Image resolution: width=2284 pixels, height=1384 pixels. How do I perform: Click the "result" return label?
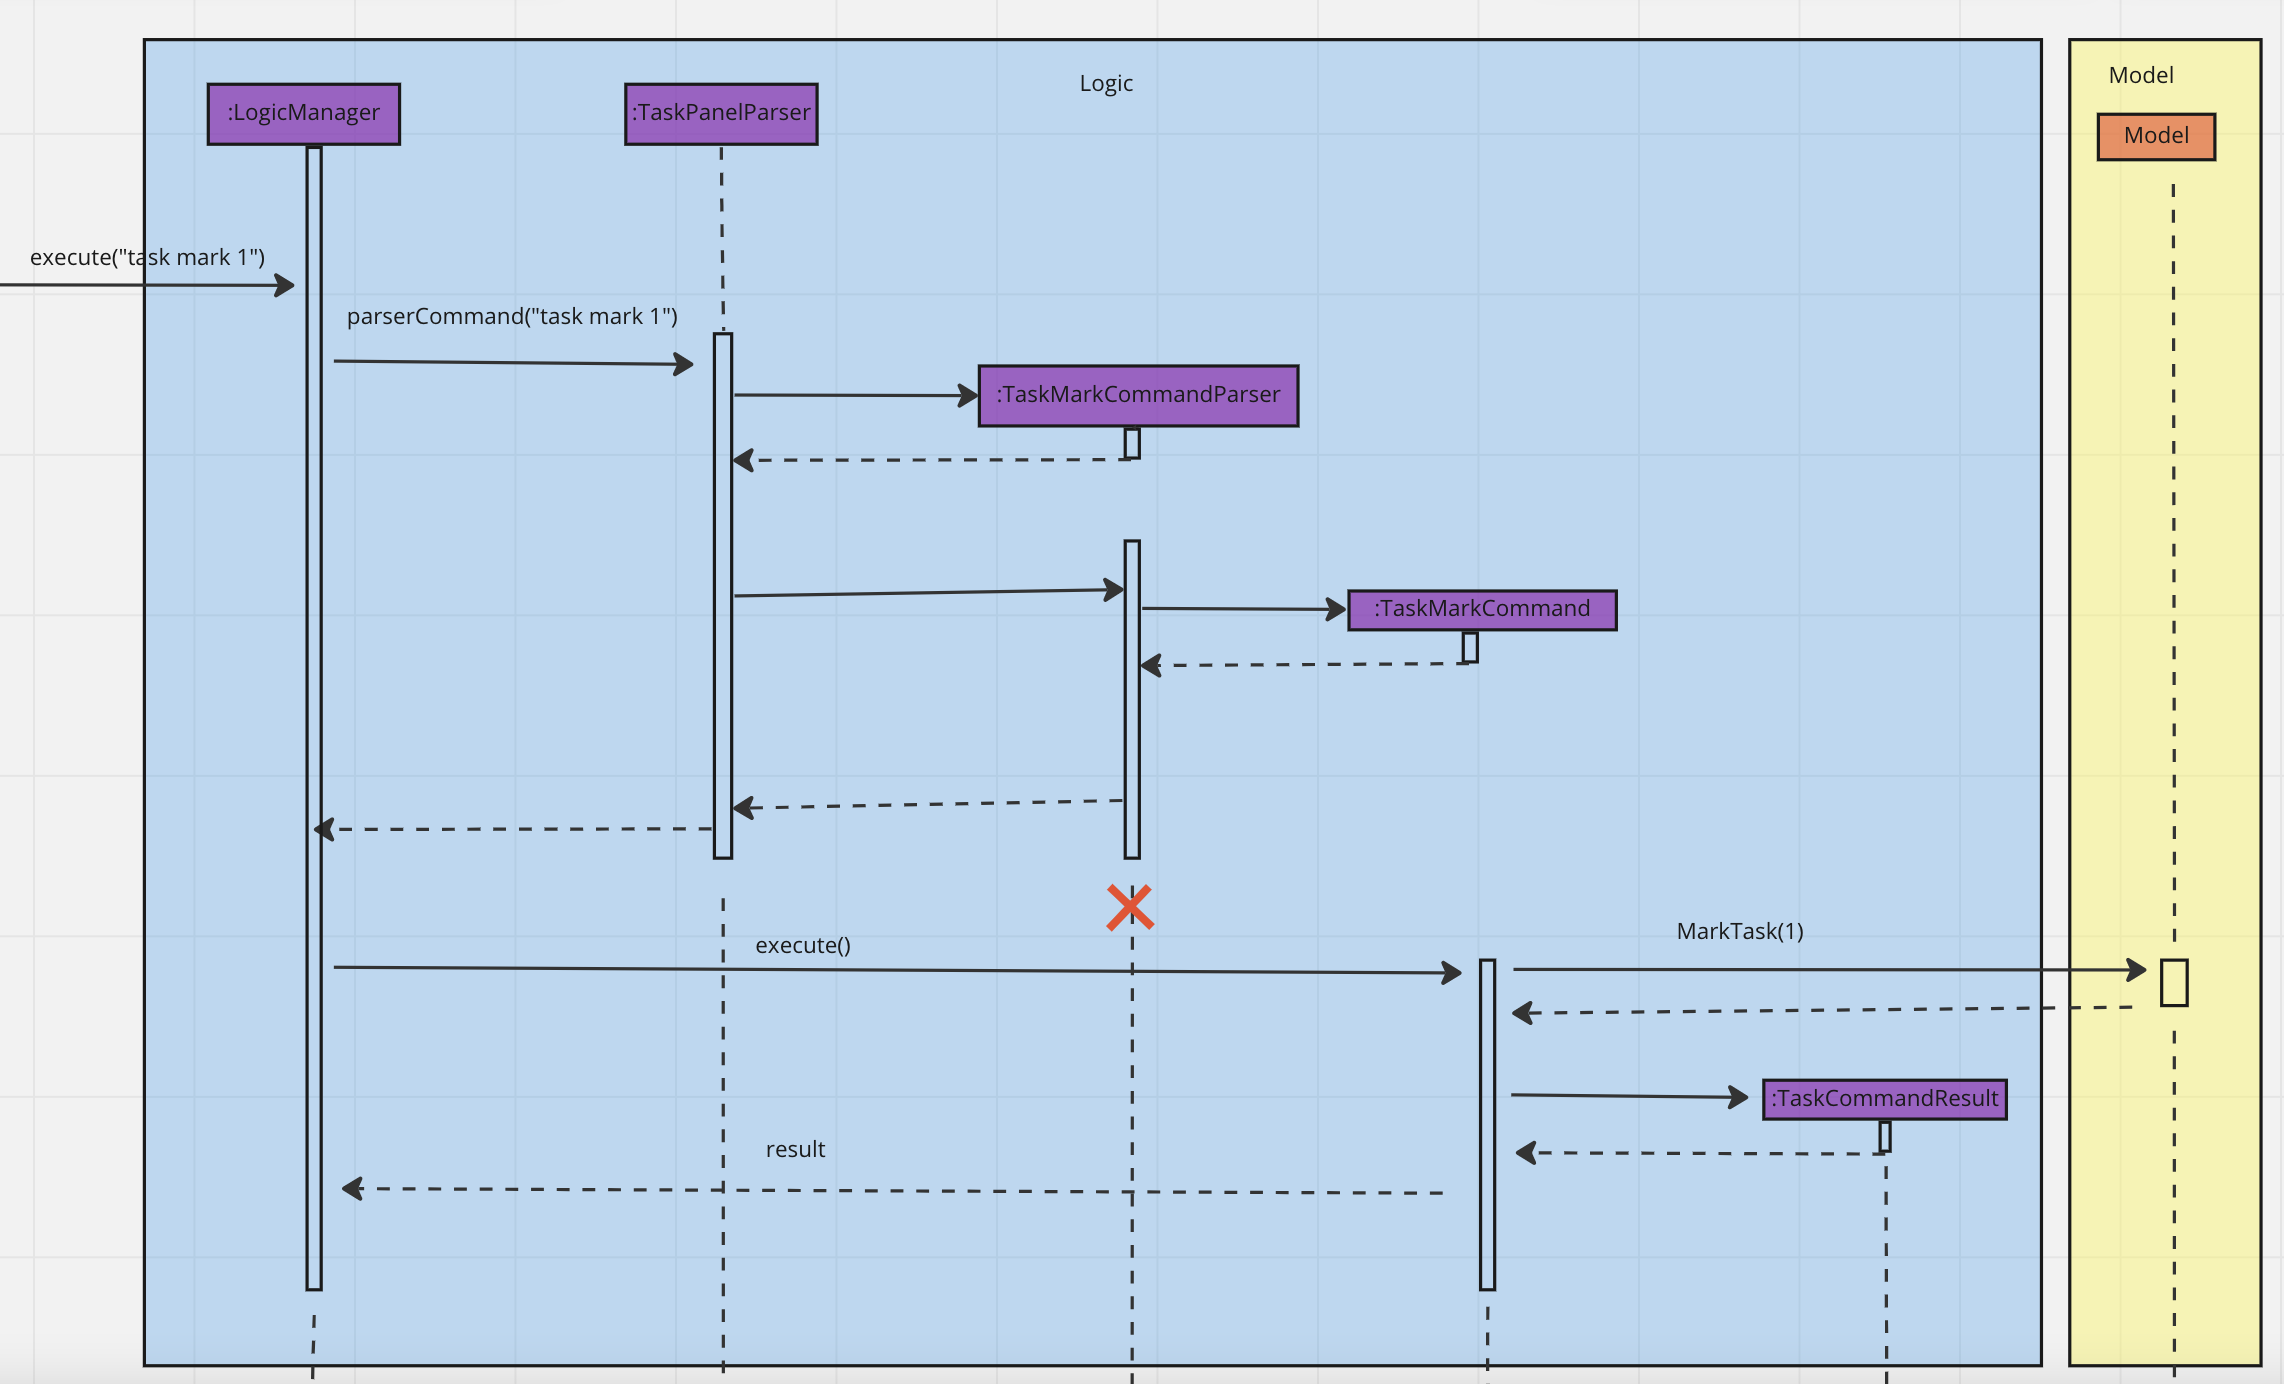(795, 1149)
